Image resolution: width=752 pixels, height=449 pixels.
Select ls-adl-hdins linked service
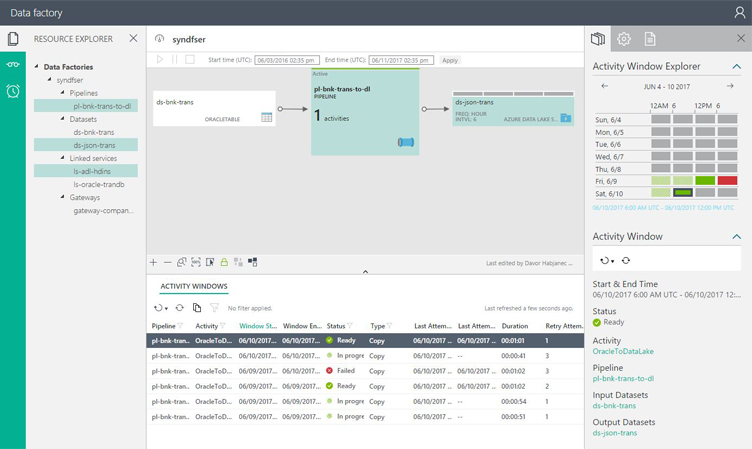coord(86,171)
